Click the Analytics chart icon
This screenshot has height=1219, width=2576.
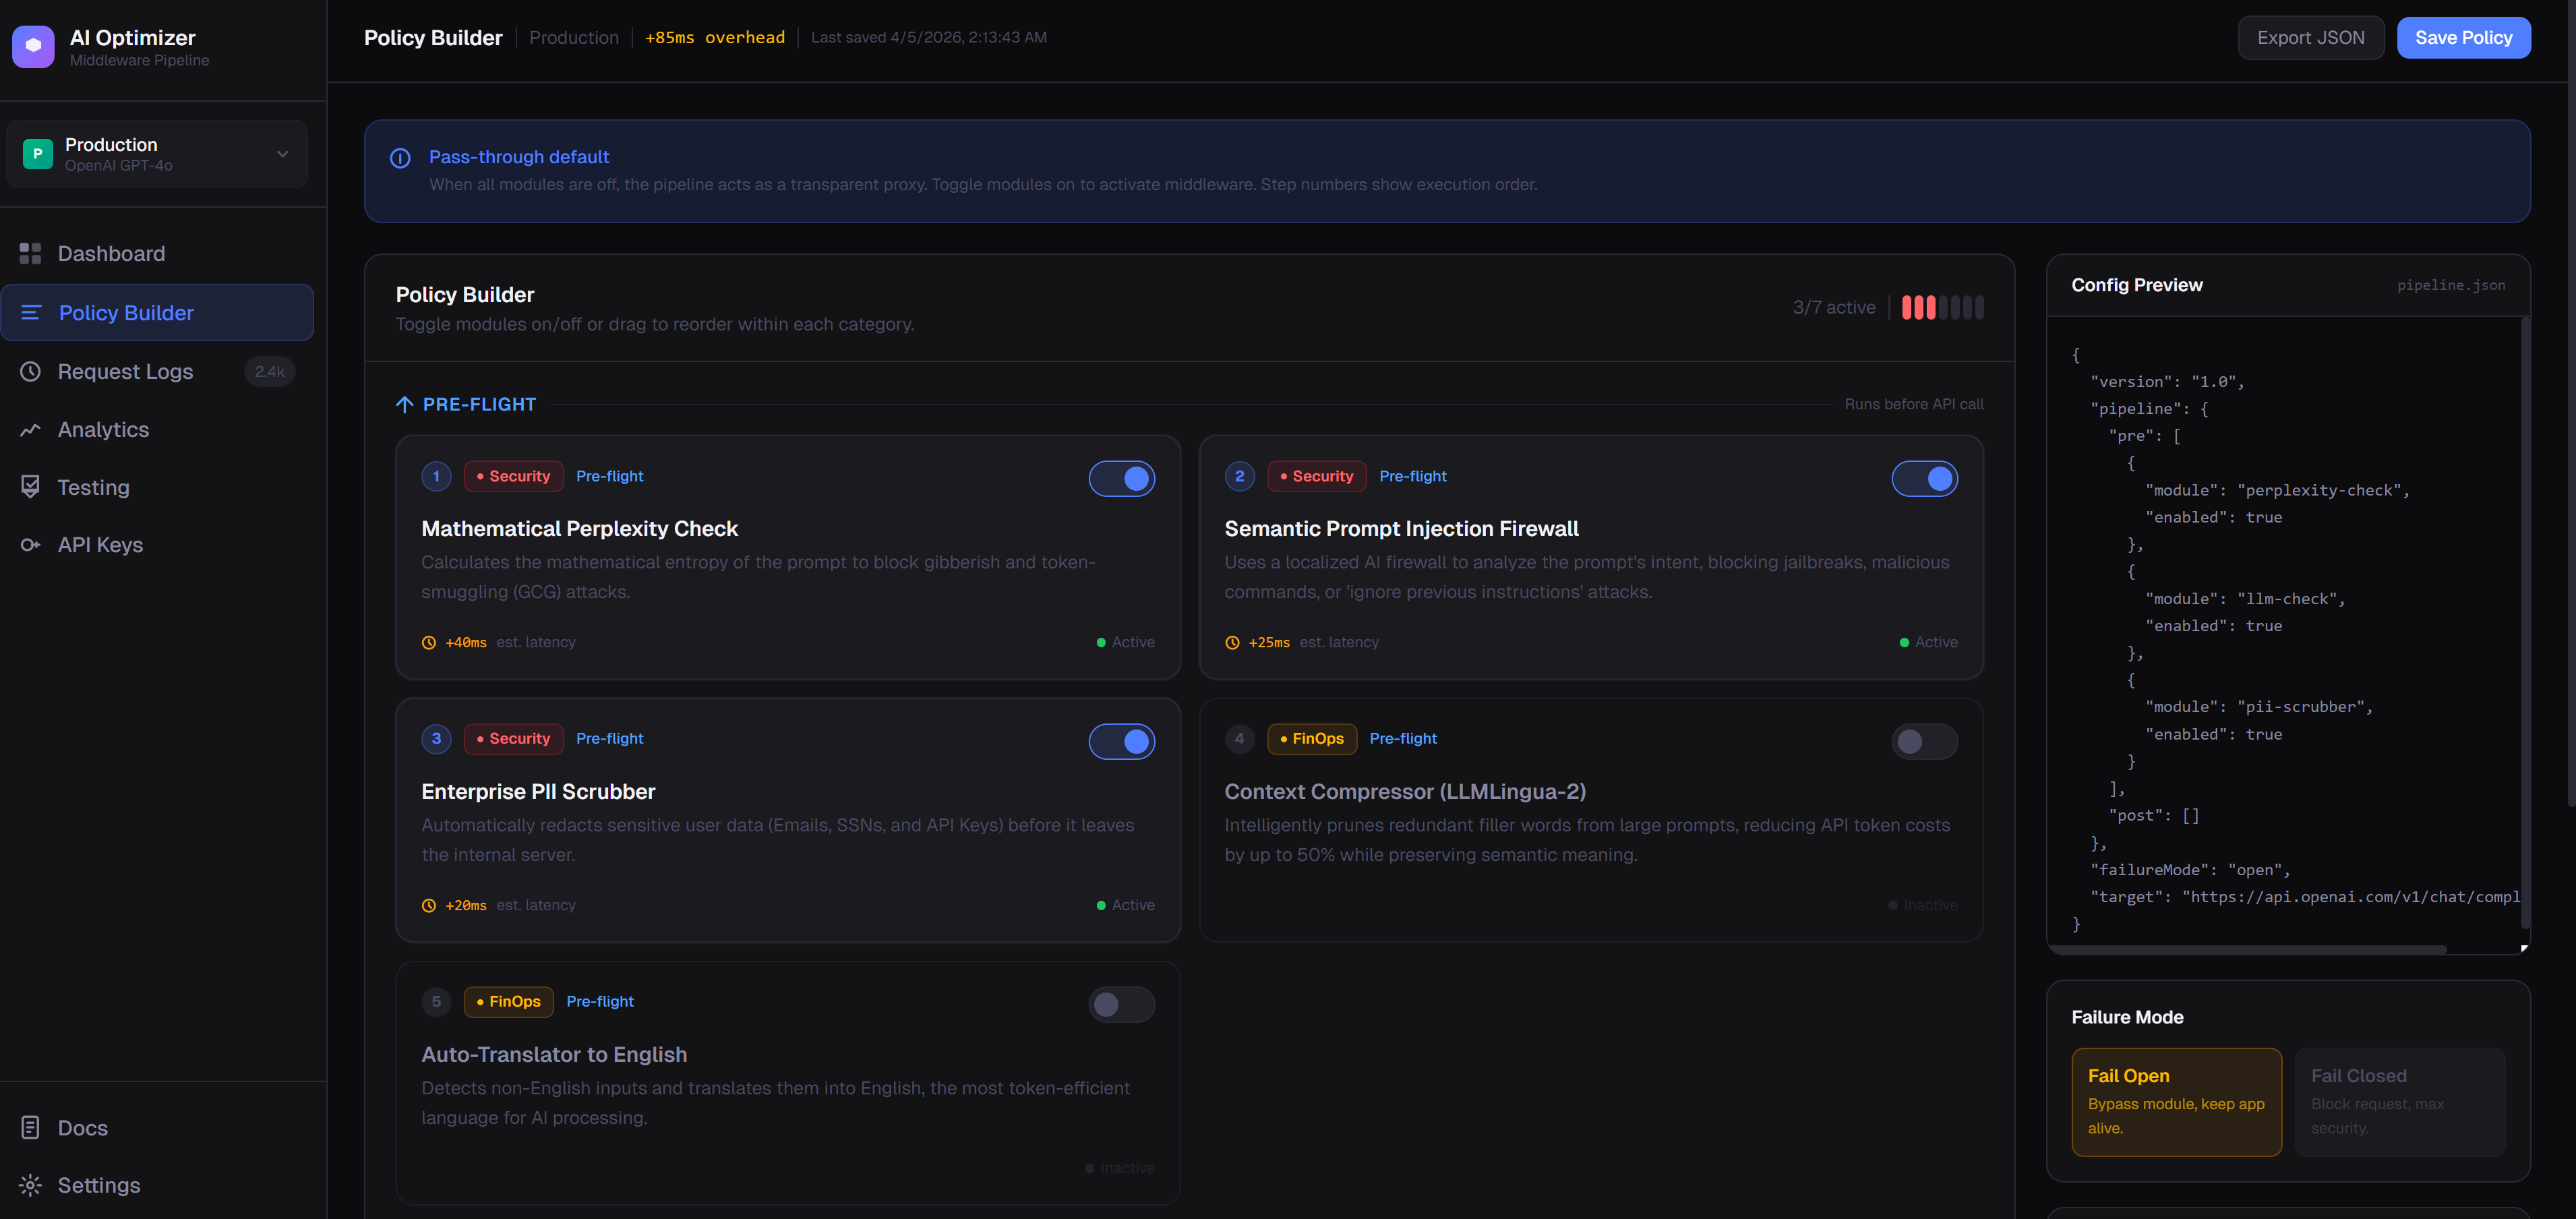[30, 430]
